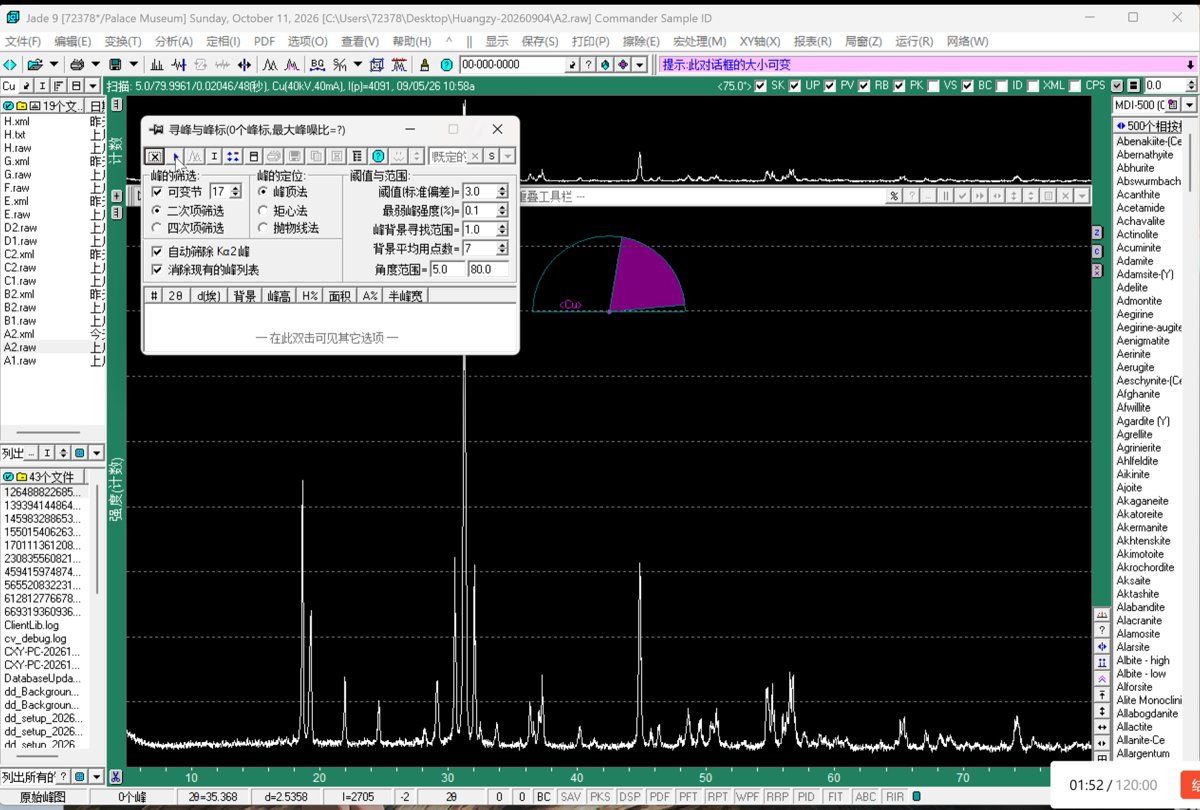This screenshot has height=810, width=1200.
Task: Open the MDI-500 database dropdown
Action: (x=1189, y=104)
